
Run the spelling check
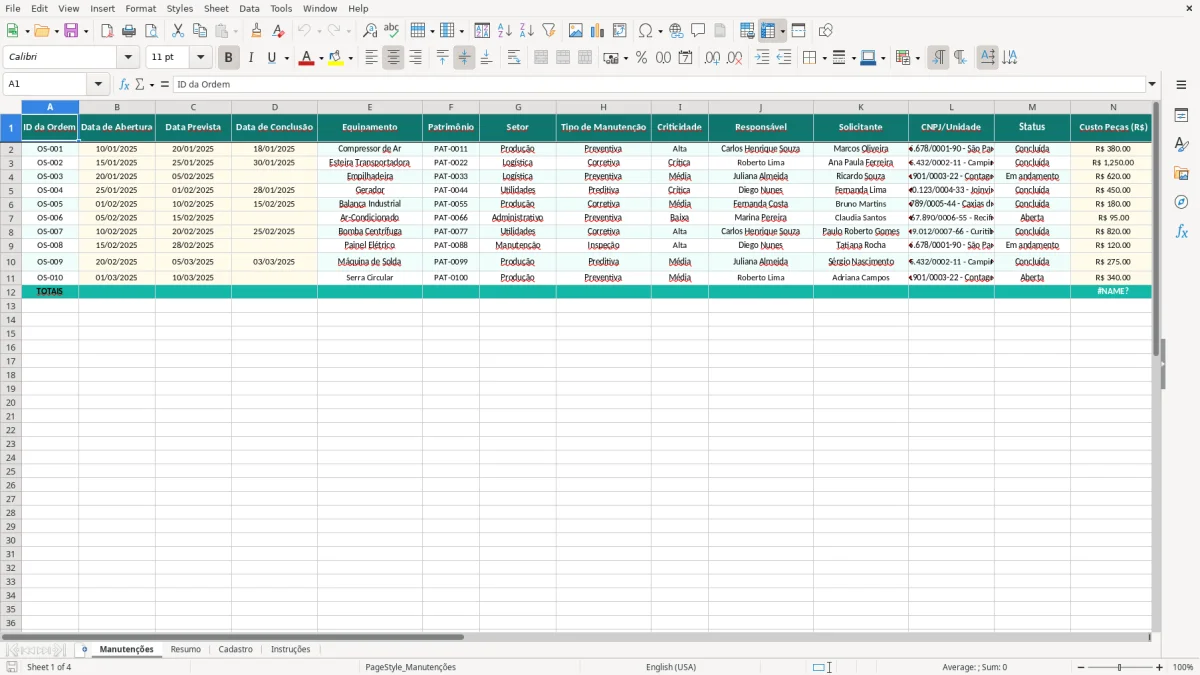[392, 31]
